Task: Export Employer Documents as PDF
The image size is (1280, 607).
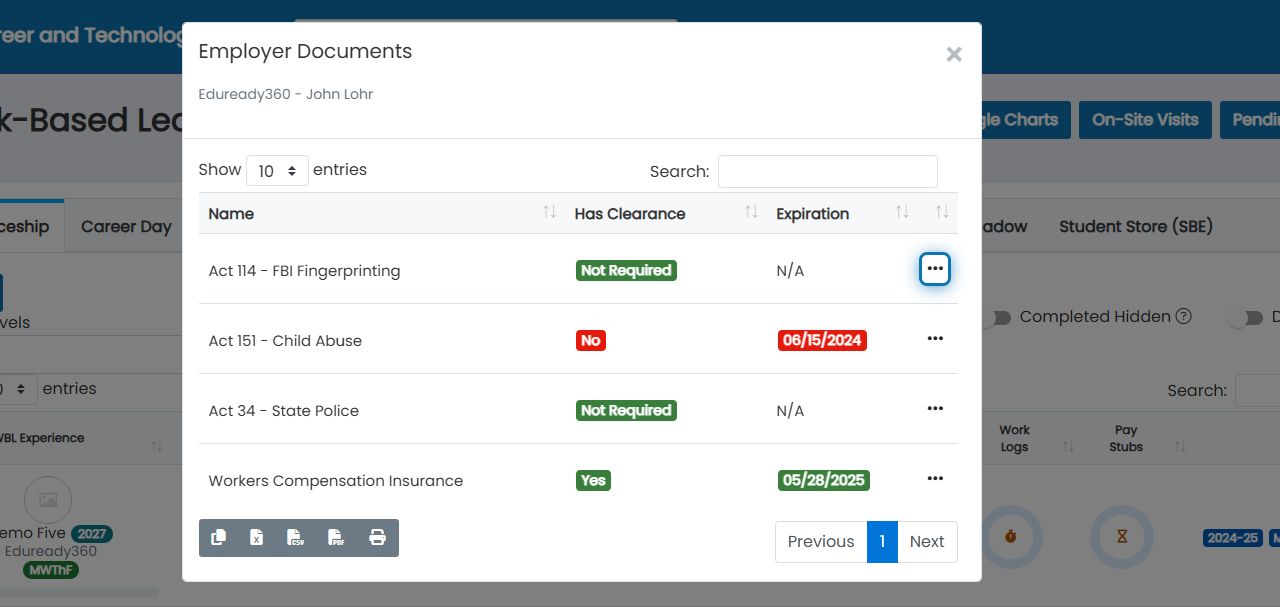Action: point(336,538)
